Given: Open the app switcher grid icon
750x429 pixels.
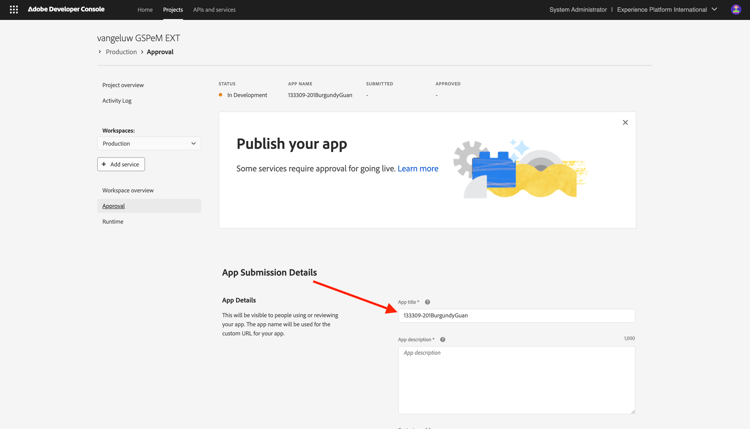Looking at the screenshot, I should (x=14, y=10).
